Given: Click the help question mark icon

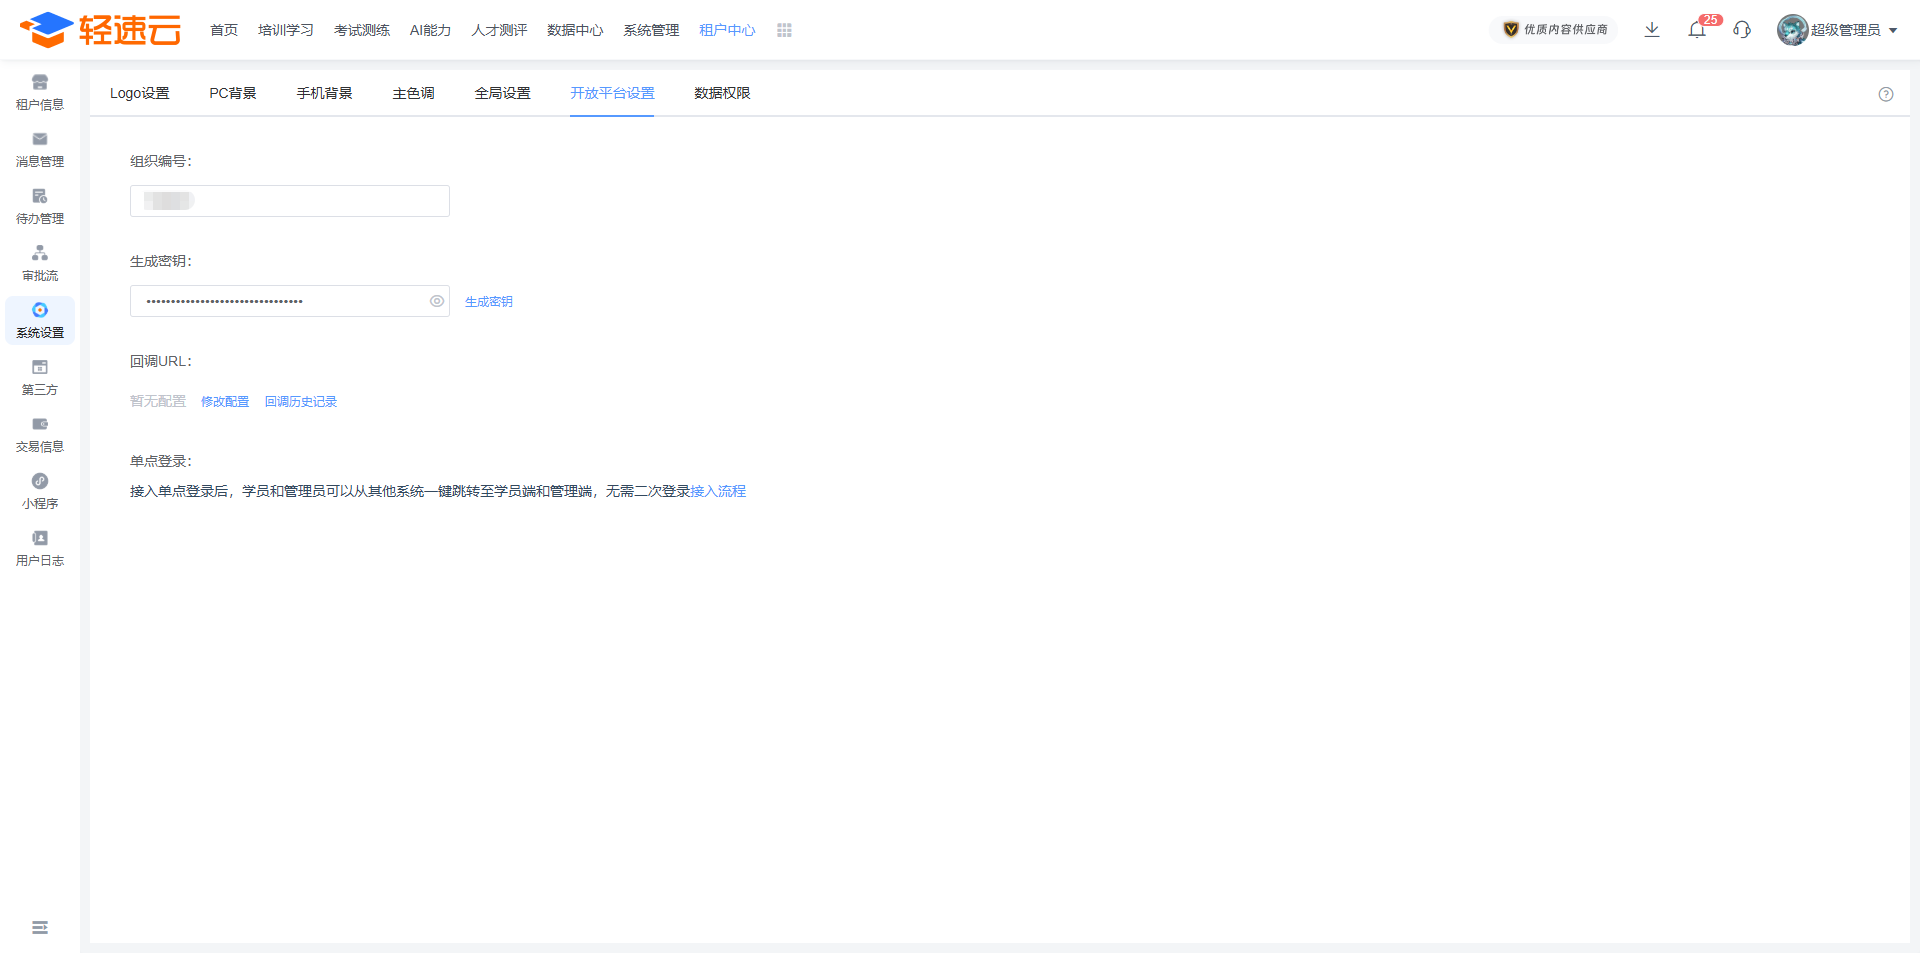Looking at the screenshot, I should tap(1885, 94).
